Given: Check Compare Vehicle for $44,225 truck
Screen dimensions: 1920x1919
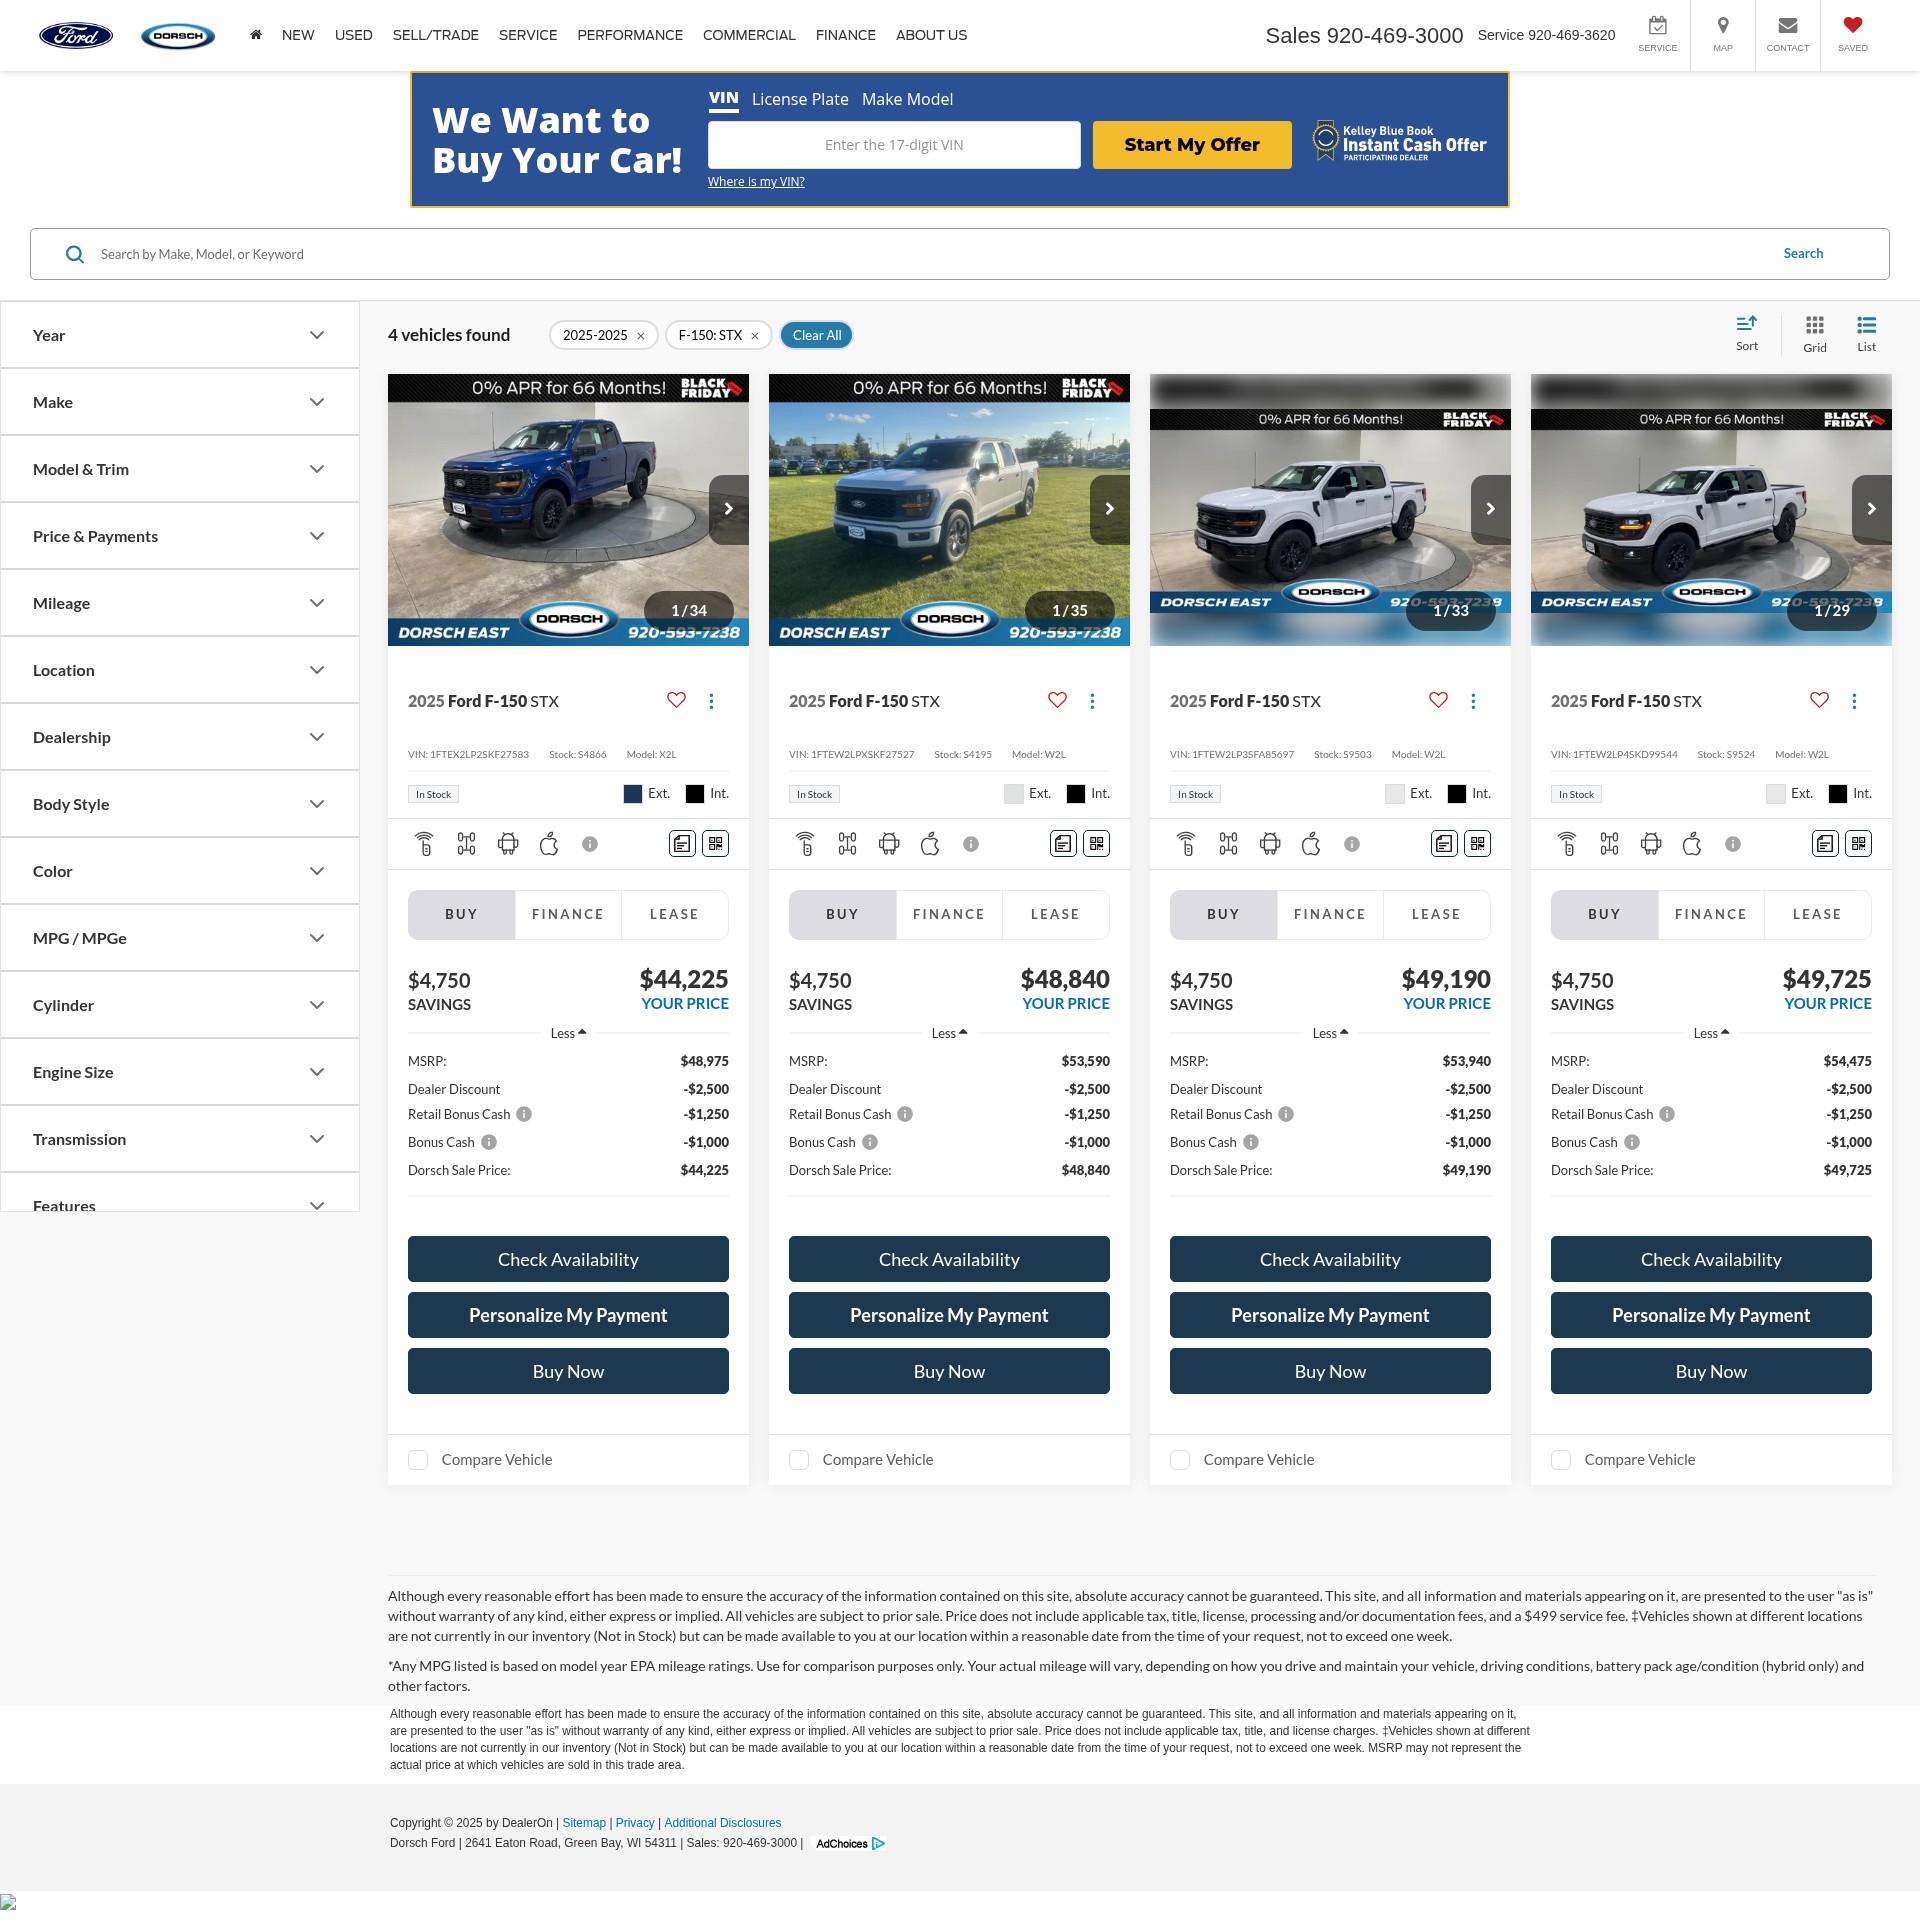Looking at the screenshot, I should pos(418,1460).
